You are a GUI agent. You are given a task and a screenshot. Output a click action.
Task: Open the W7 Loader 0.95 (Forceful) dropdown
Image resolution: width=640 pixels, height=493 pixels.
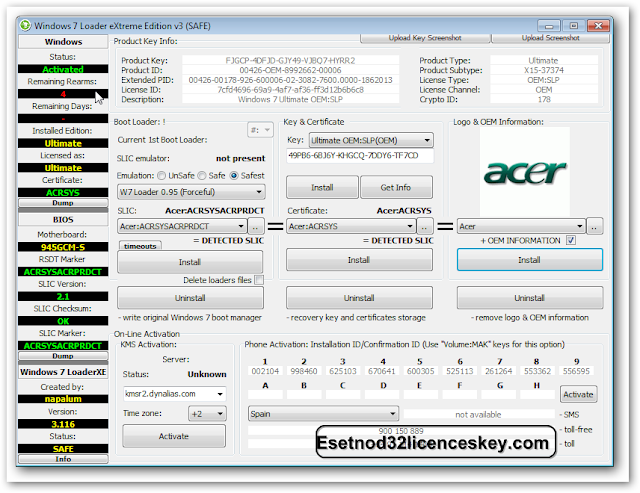[191, 192]
